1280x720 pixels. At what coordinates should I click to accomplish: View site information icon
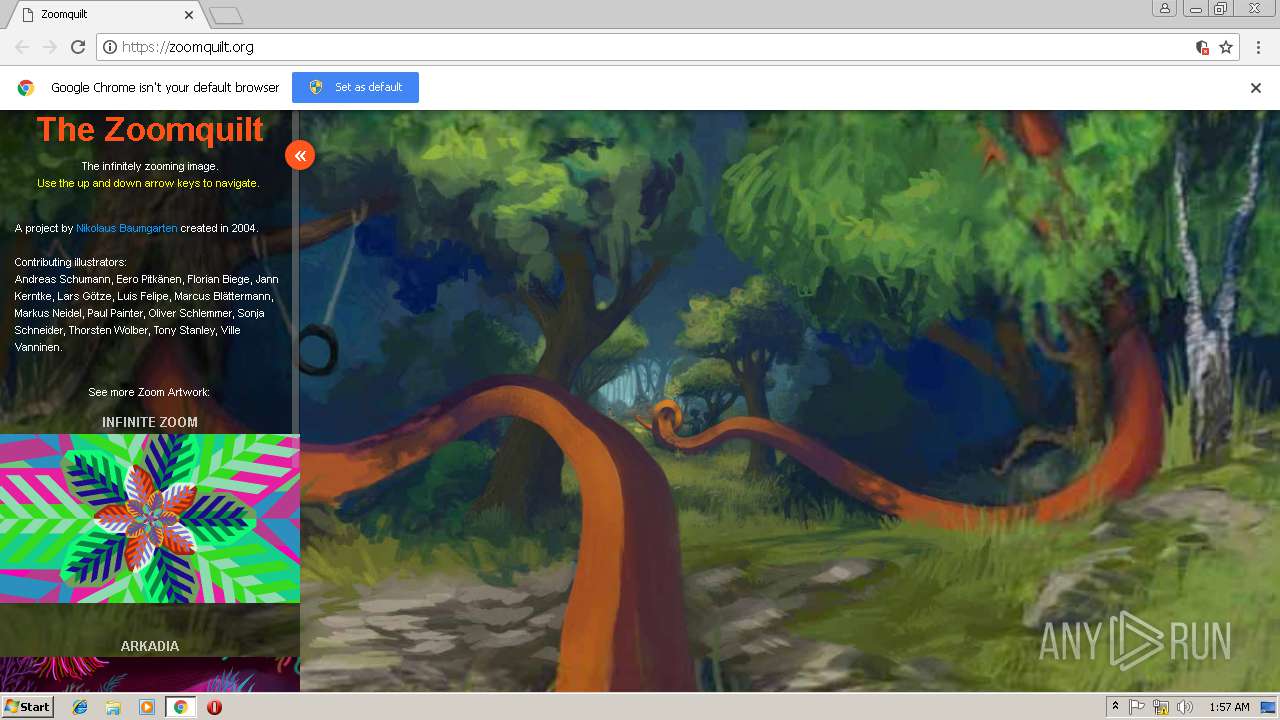[x=110, y=47]
